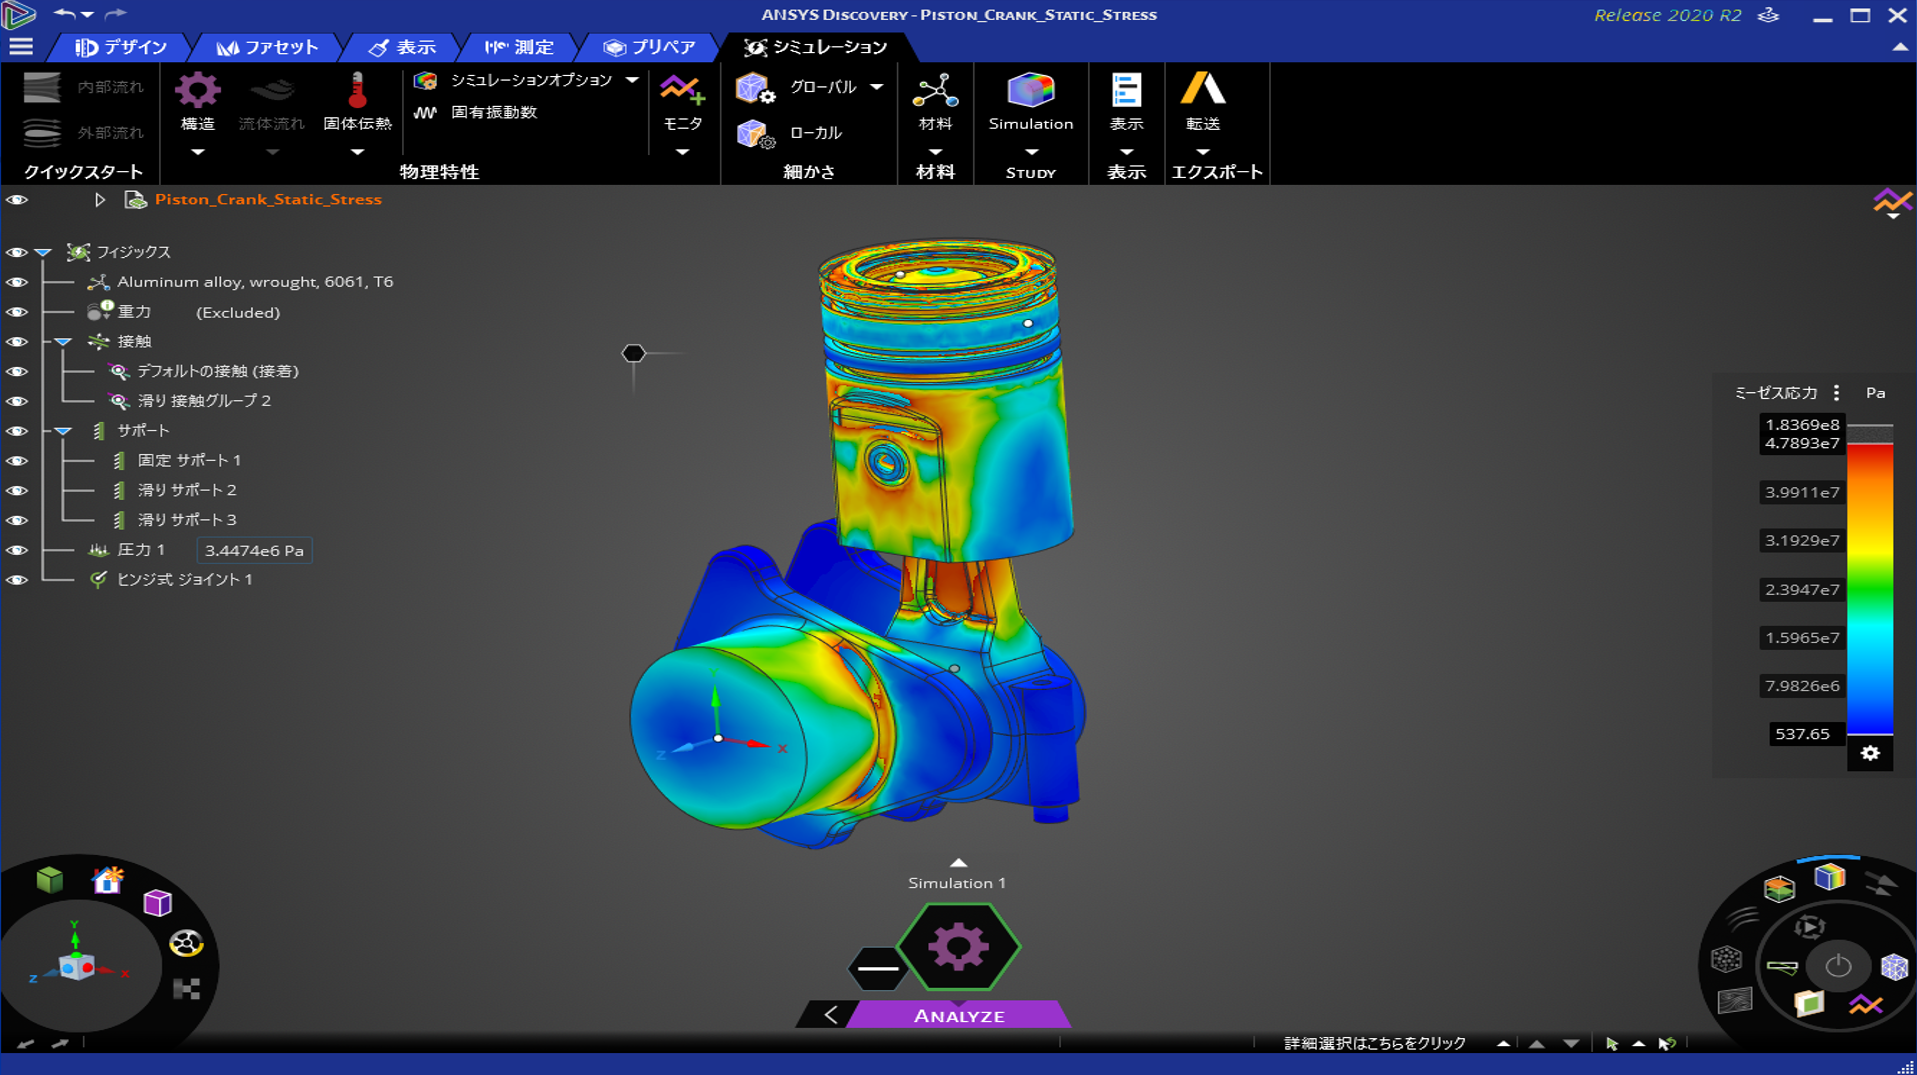The width and height of the screenshot is (1917, 1075).
Task: Click the stress legend color bar
Action: [x=1869, y=590]
